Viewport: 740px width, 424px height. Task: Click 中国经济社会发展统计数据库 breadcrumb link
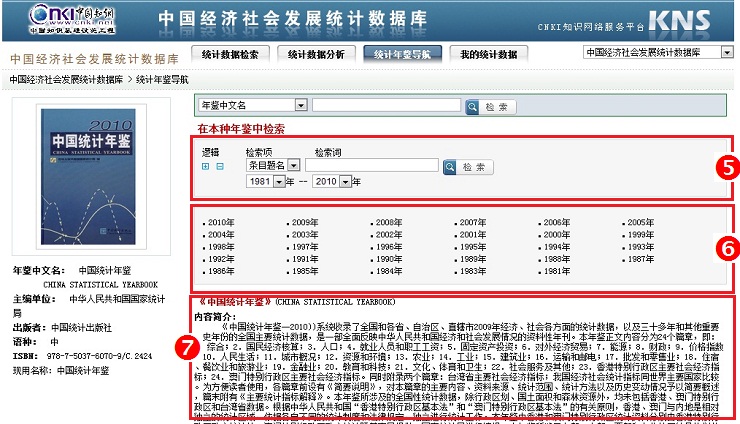click(x=67, y=78)
